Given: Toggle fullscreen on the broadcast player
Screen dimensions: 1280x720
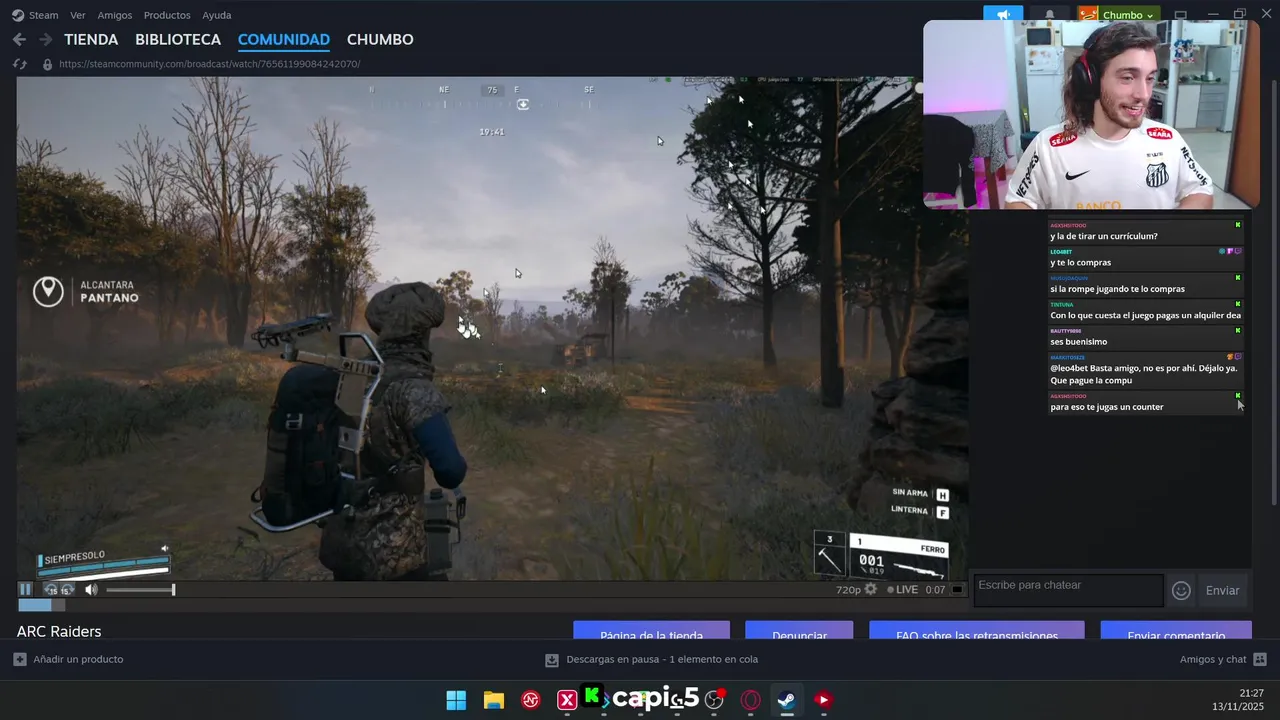Looking at the screenshot, I should click(957, 590).
